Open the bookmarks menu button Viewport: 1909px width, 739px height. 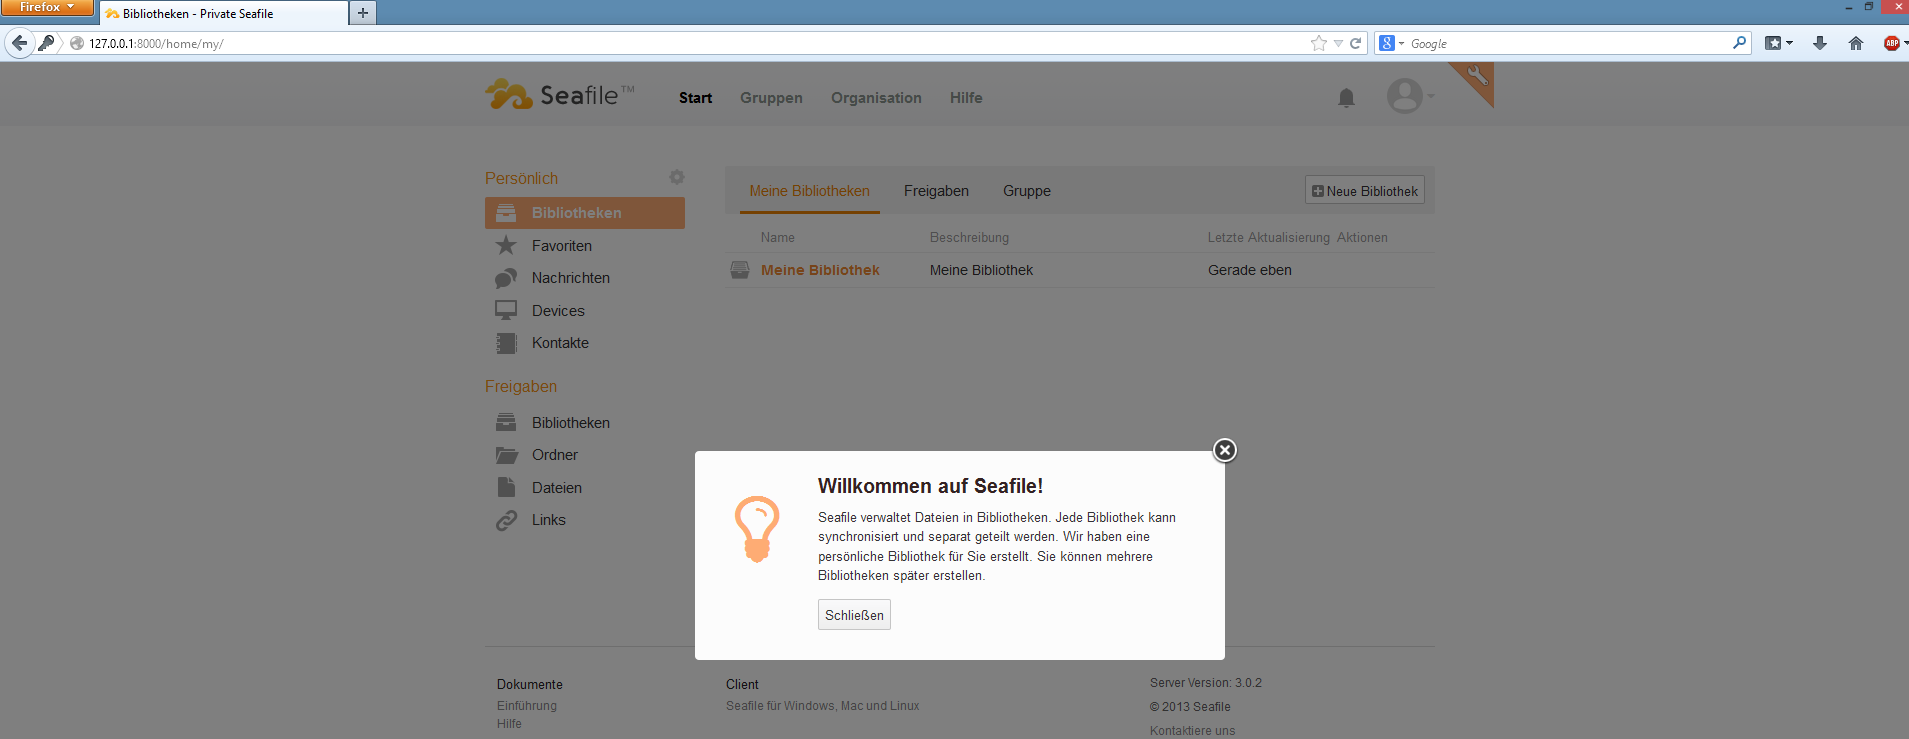[1778, 43]
